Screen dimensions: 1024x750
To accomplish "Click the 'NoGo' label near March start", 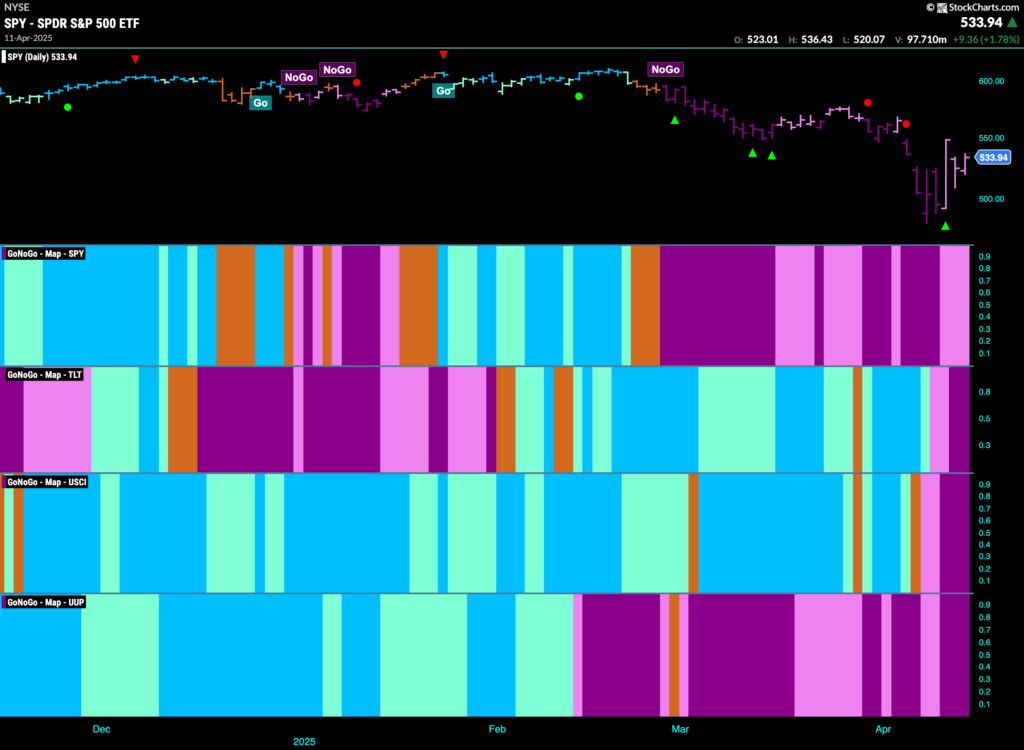I will 665,69.
